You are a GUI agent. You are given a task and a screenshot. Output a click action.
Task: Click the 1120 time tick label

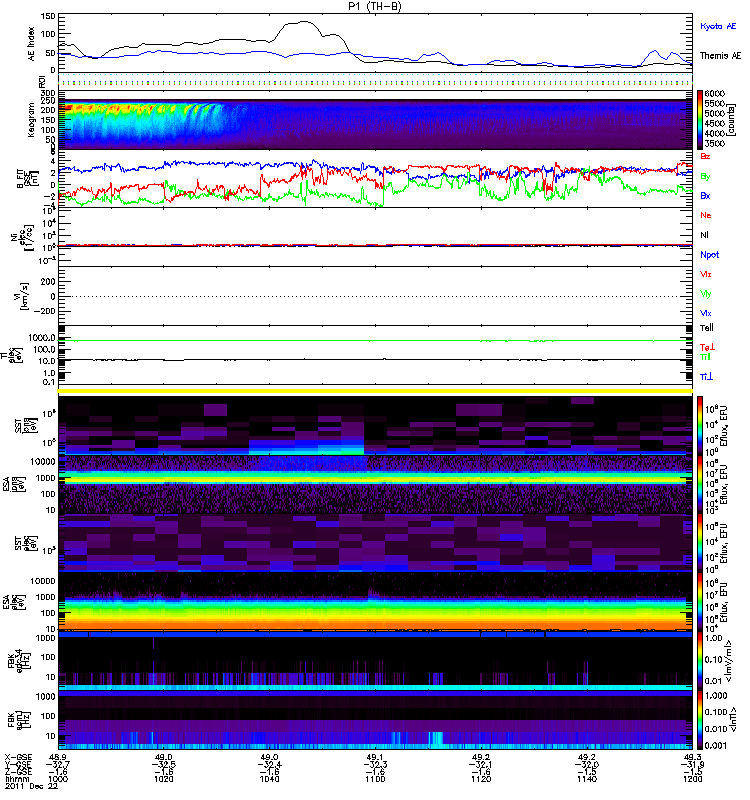tap(481, 779)
